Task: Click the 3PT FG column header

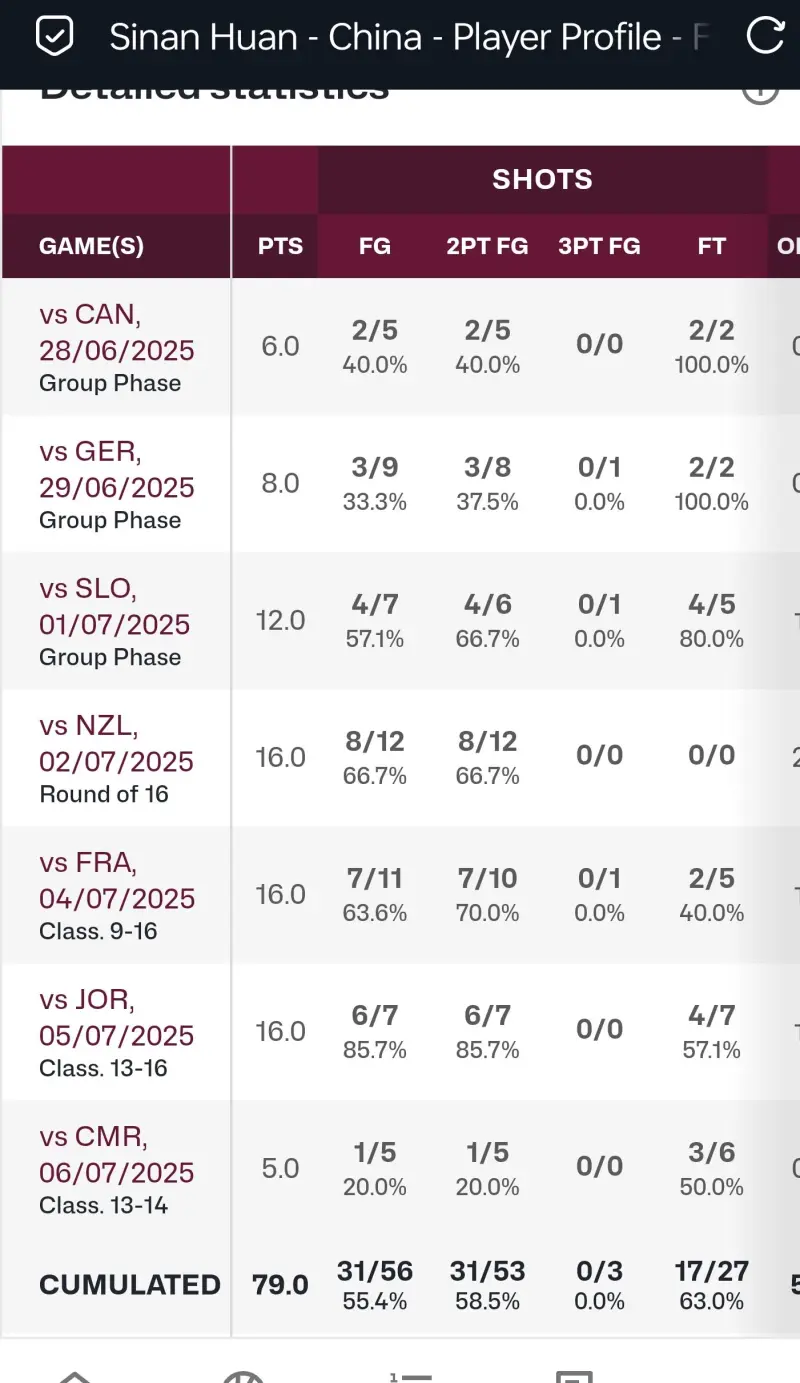Action: click(599, 246)
